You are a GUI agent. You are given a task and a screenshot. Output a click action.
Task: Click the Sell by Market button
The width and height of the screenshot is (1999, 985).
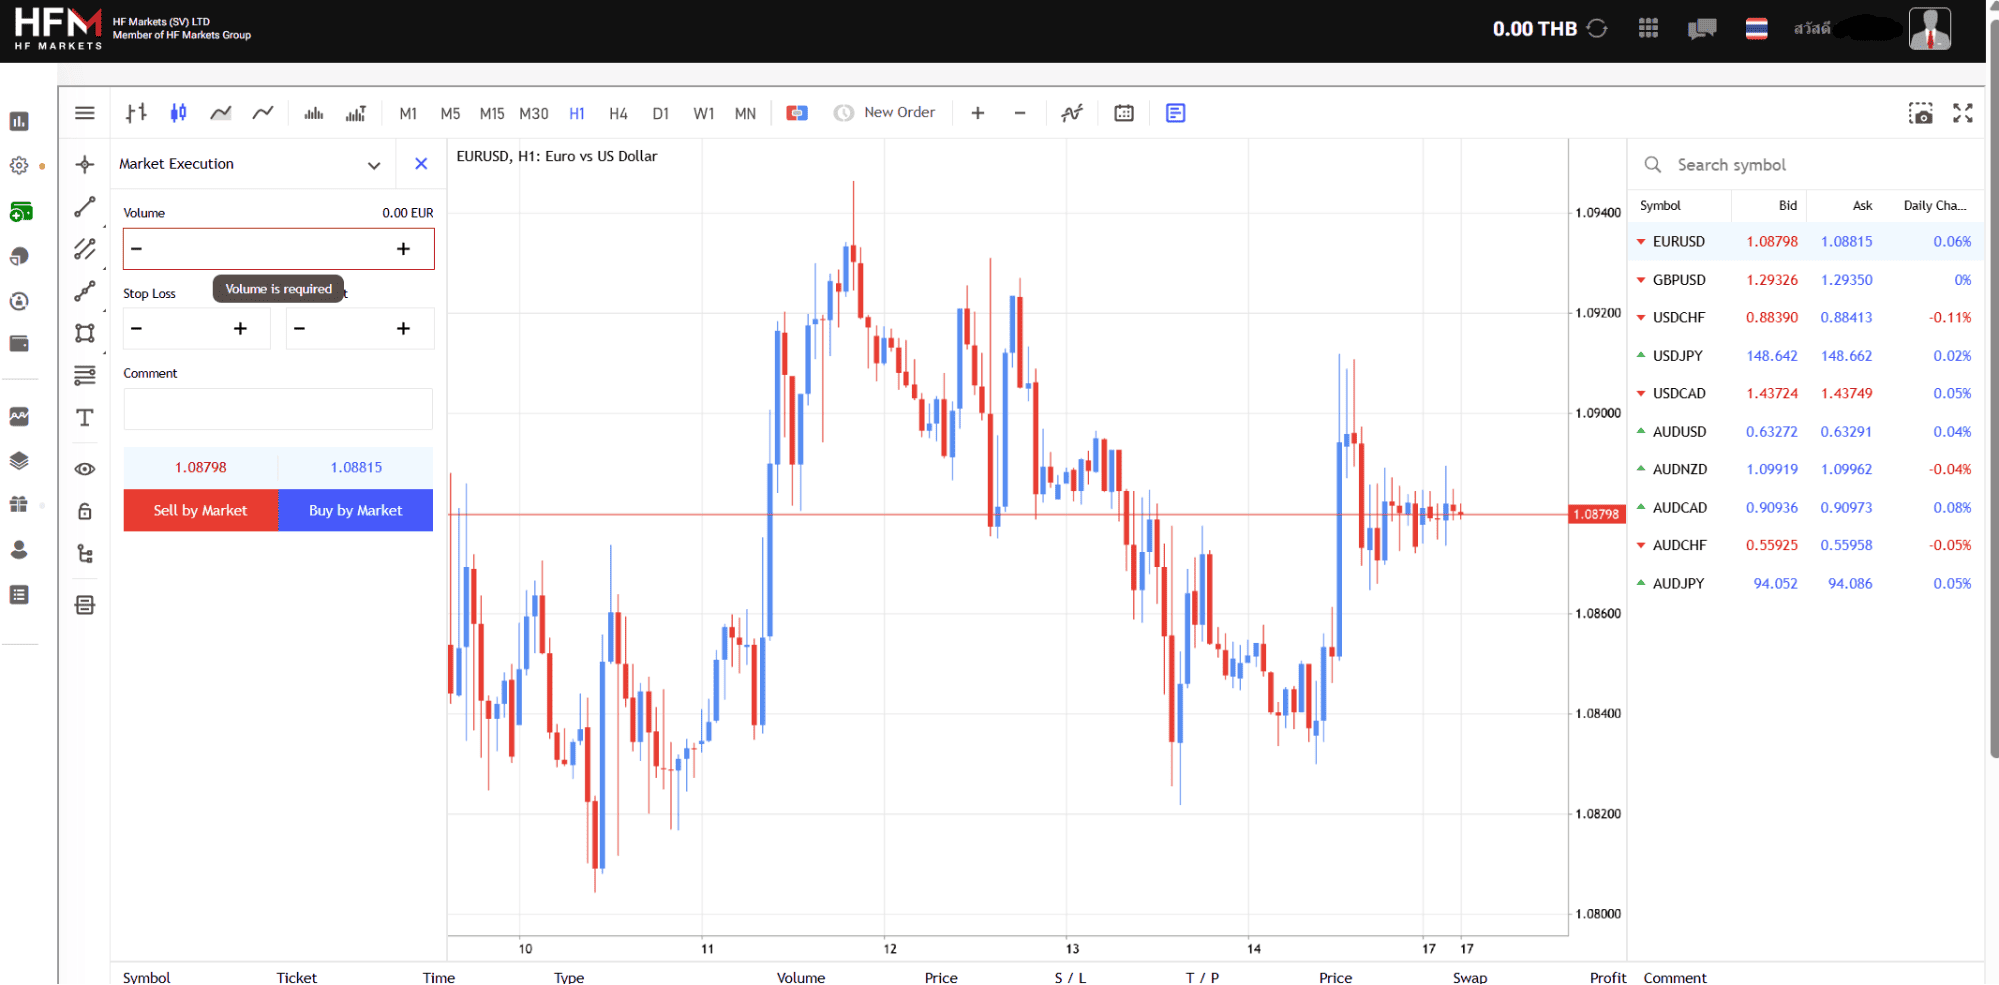(200, 510)
